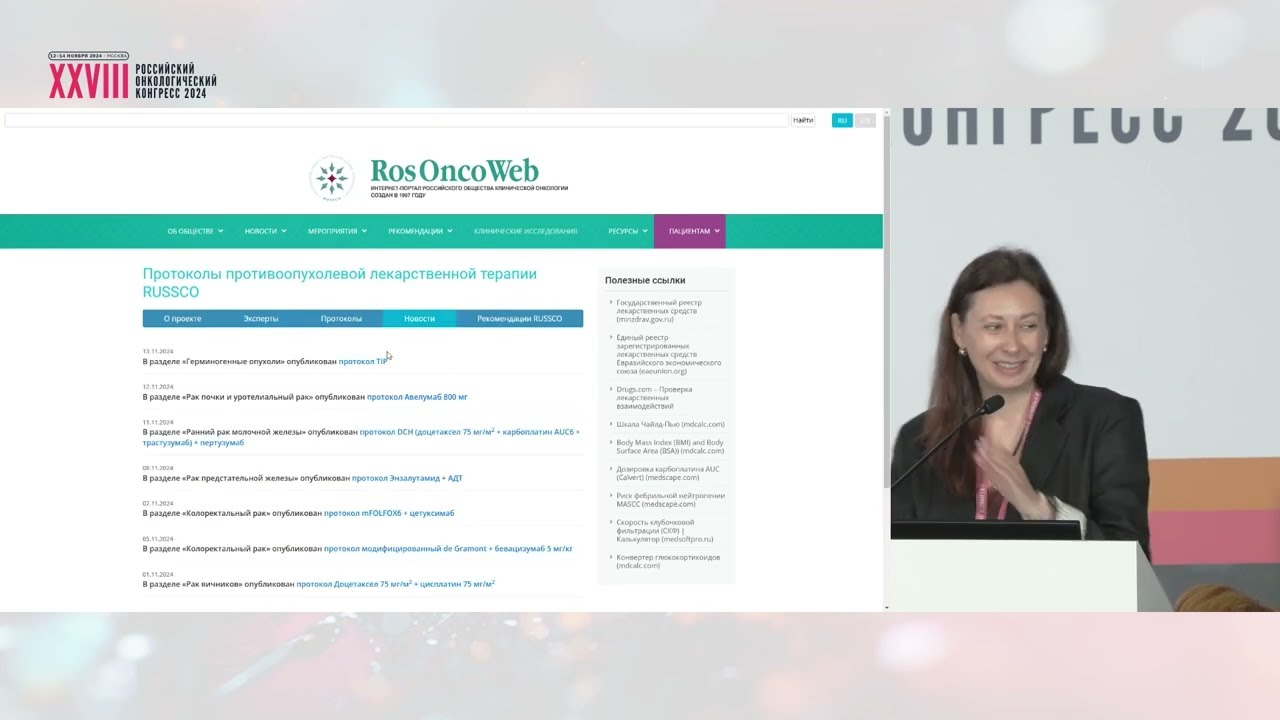Open протокол Авелумаб 800 мг link
1280x720 pixels.
click(417, 397)
